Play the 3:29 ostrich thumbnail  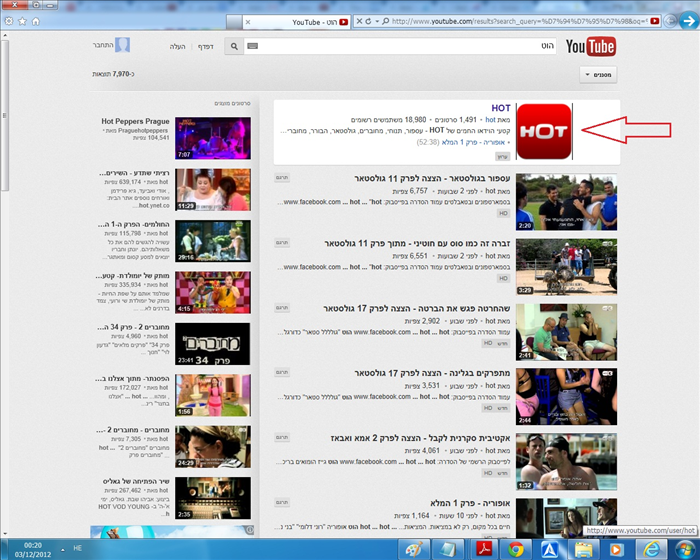point(567,267)
